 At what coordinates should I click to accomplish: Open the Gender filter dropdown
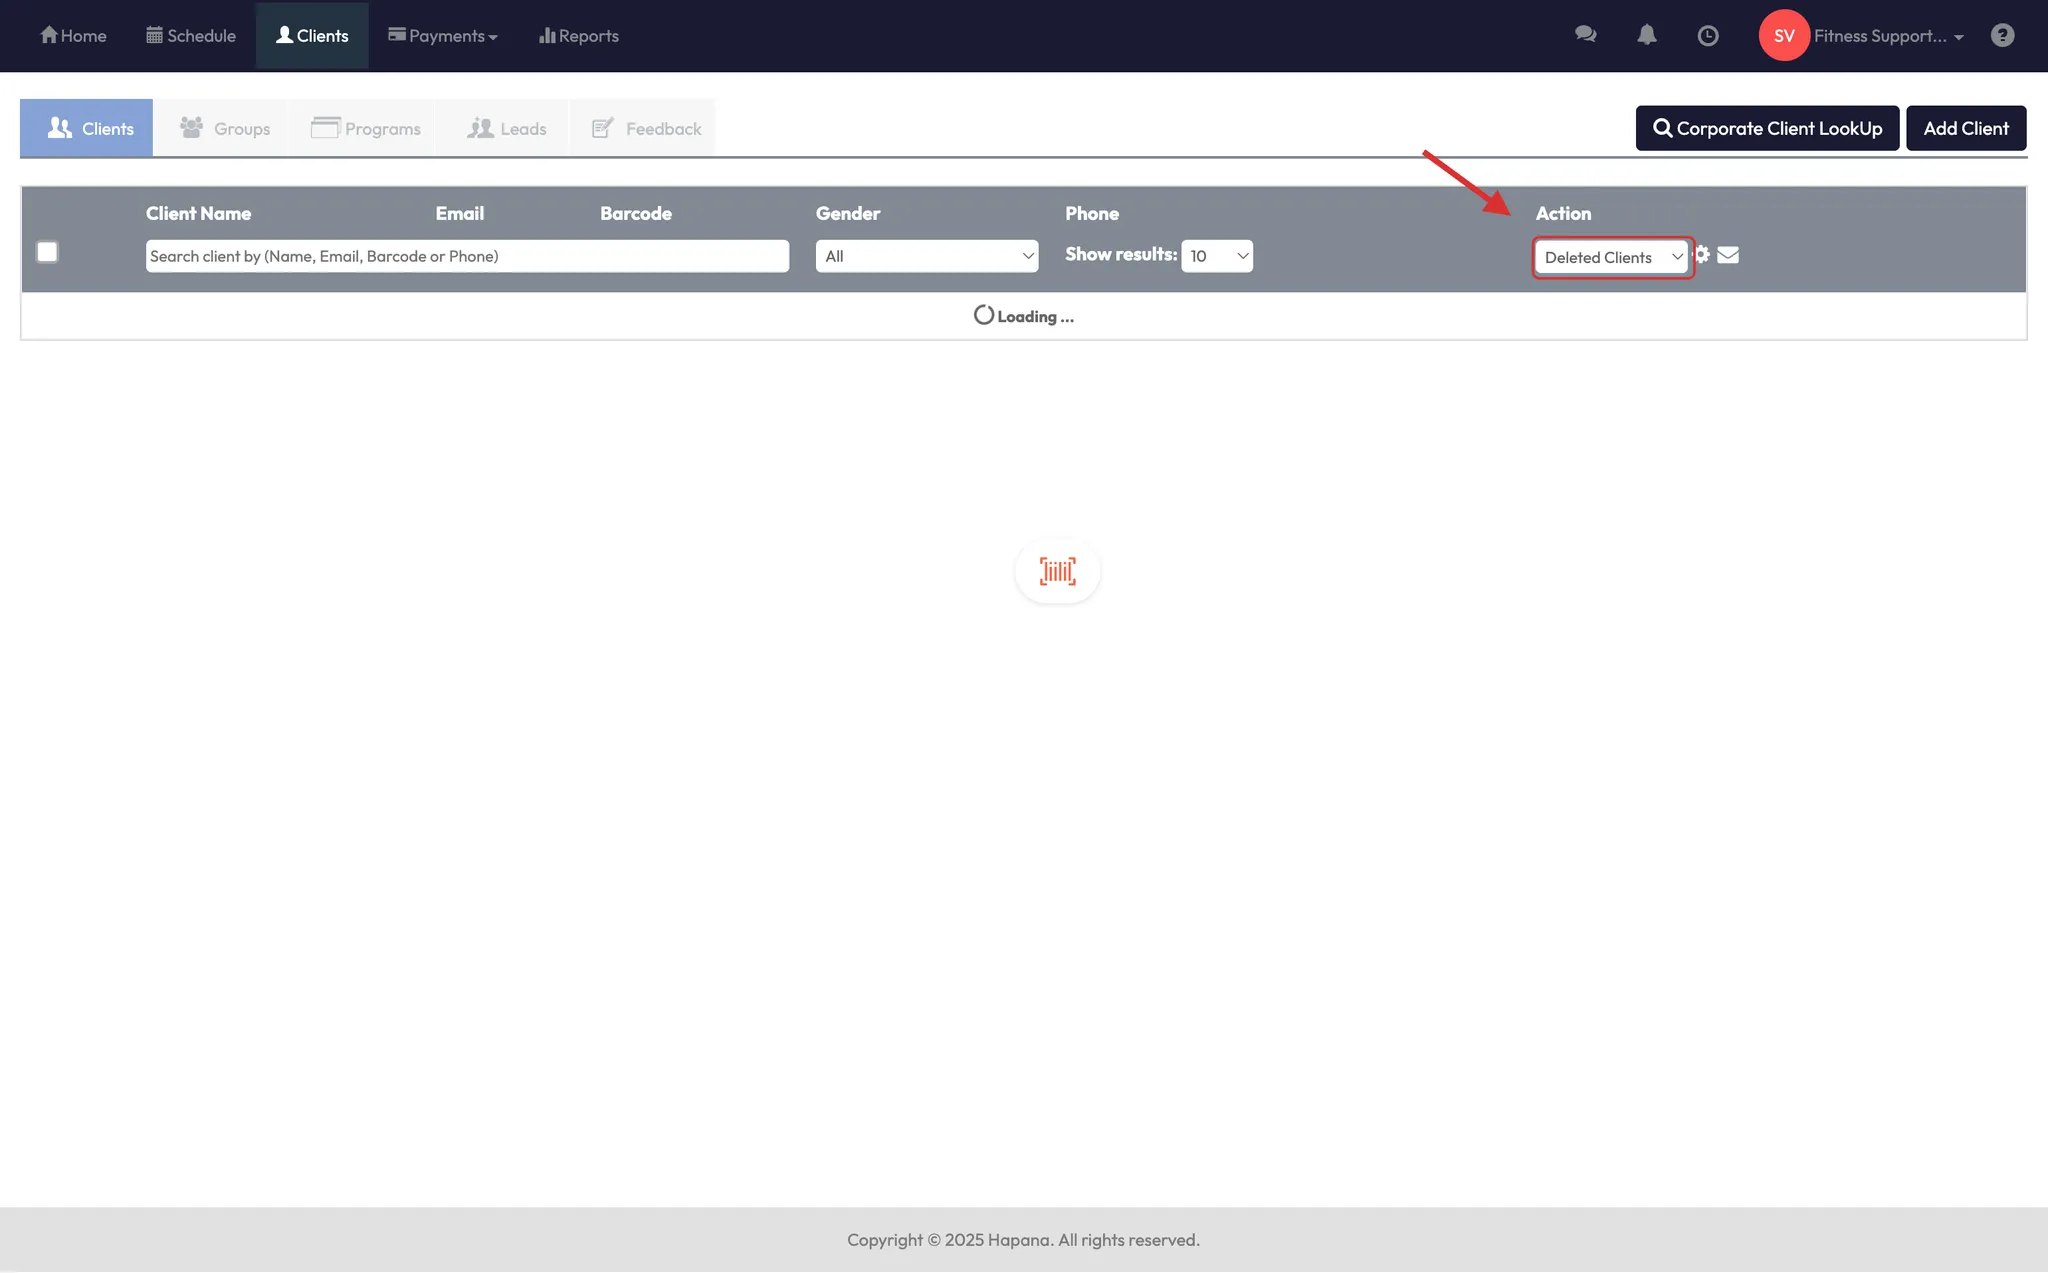[926, 256]
